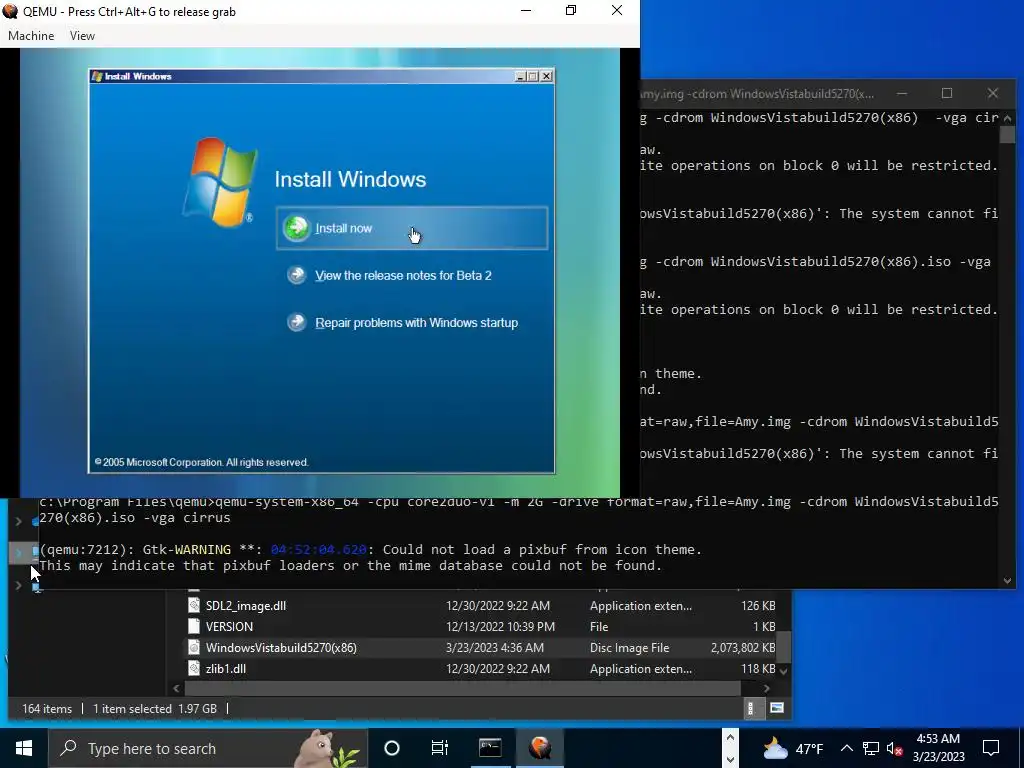Click the command prompt vertical scrollbar thumb
This screenshot has width=1024, height=768.
coord(1007,134)
